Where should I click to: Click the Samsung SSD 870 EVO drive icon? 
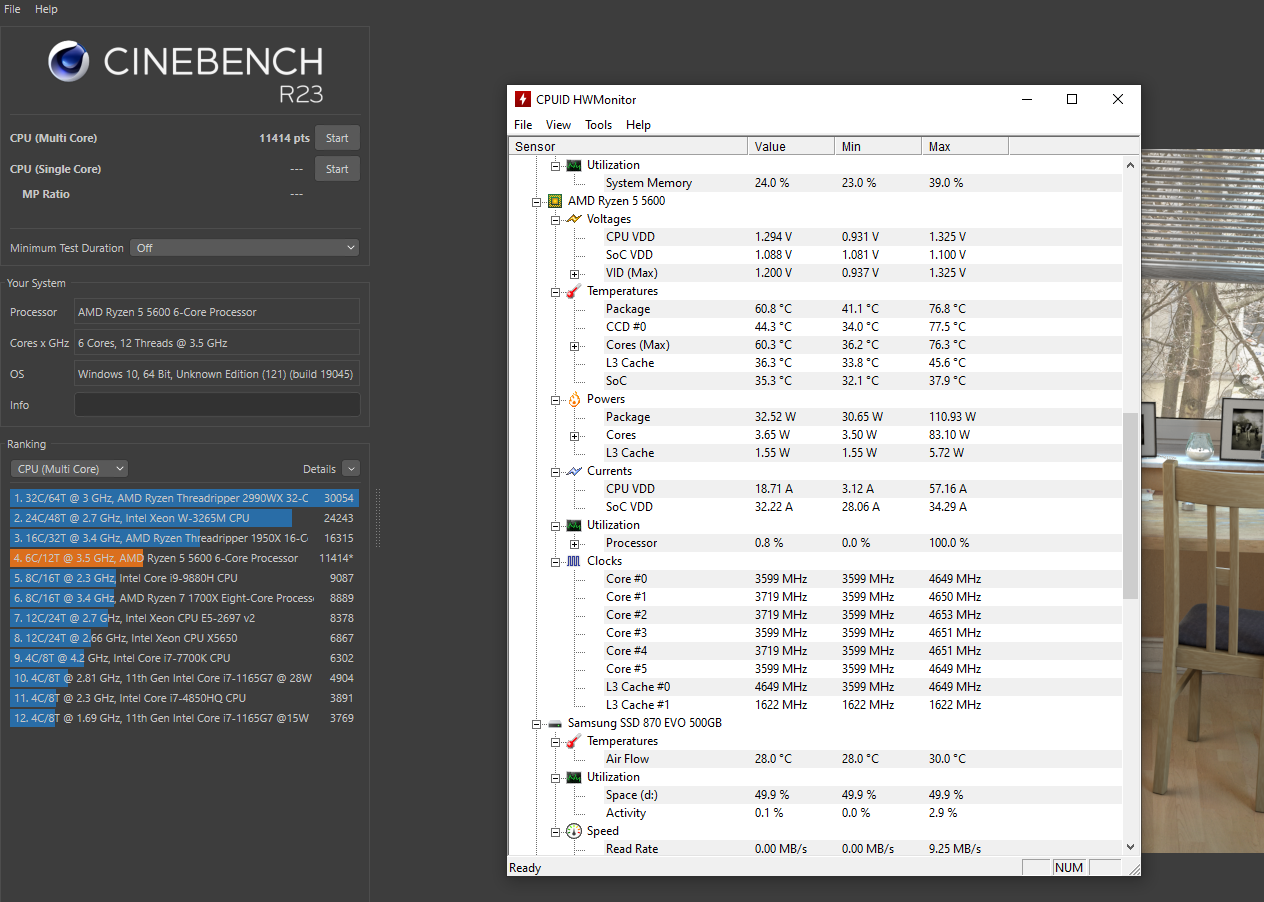coord(555,723)
